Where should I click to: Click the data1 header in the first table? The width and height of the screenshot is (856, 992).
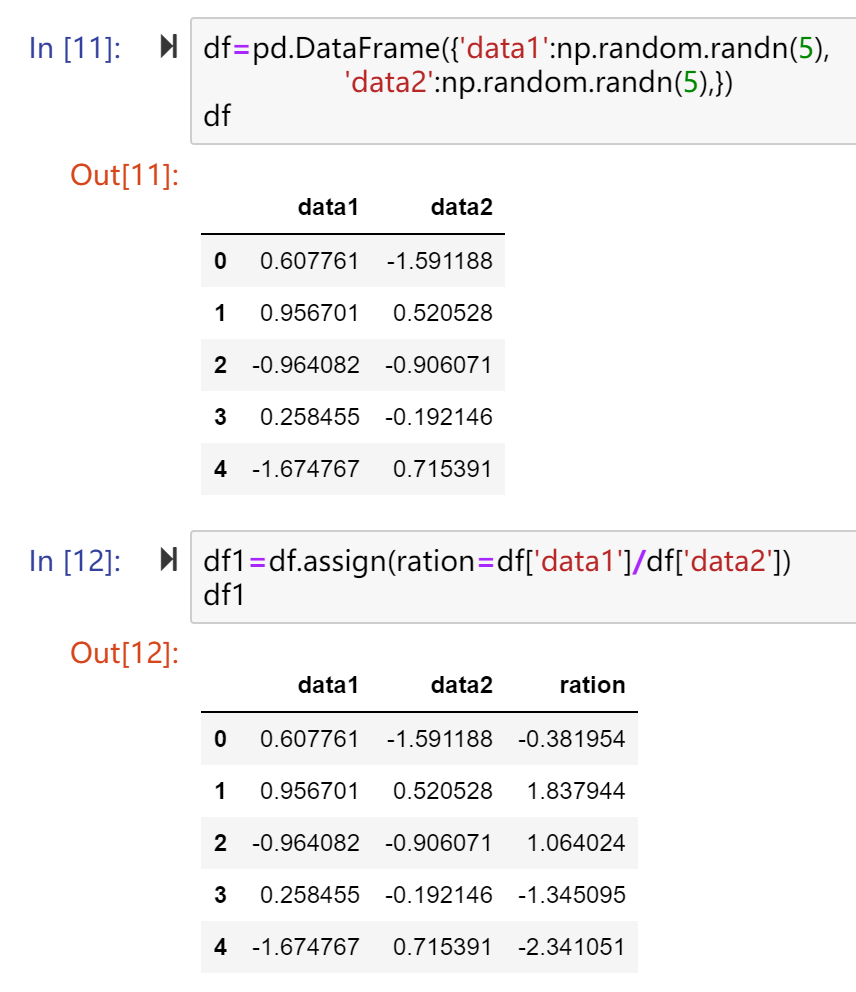(x=328, y=207)
